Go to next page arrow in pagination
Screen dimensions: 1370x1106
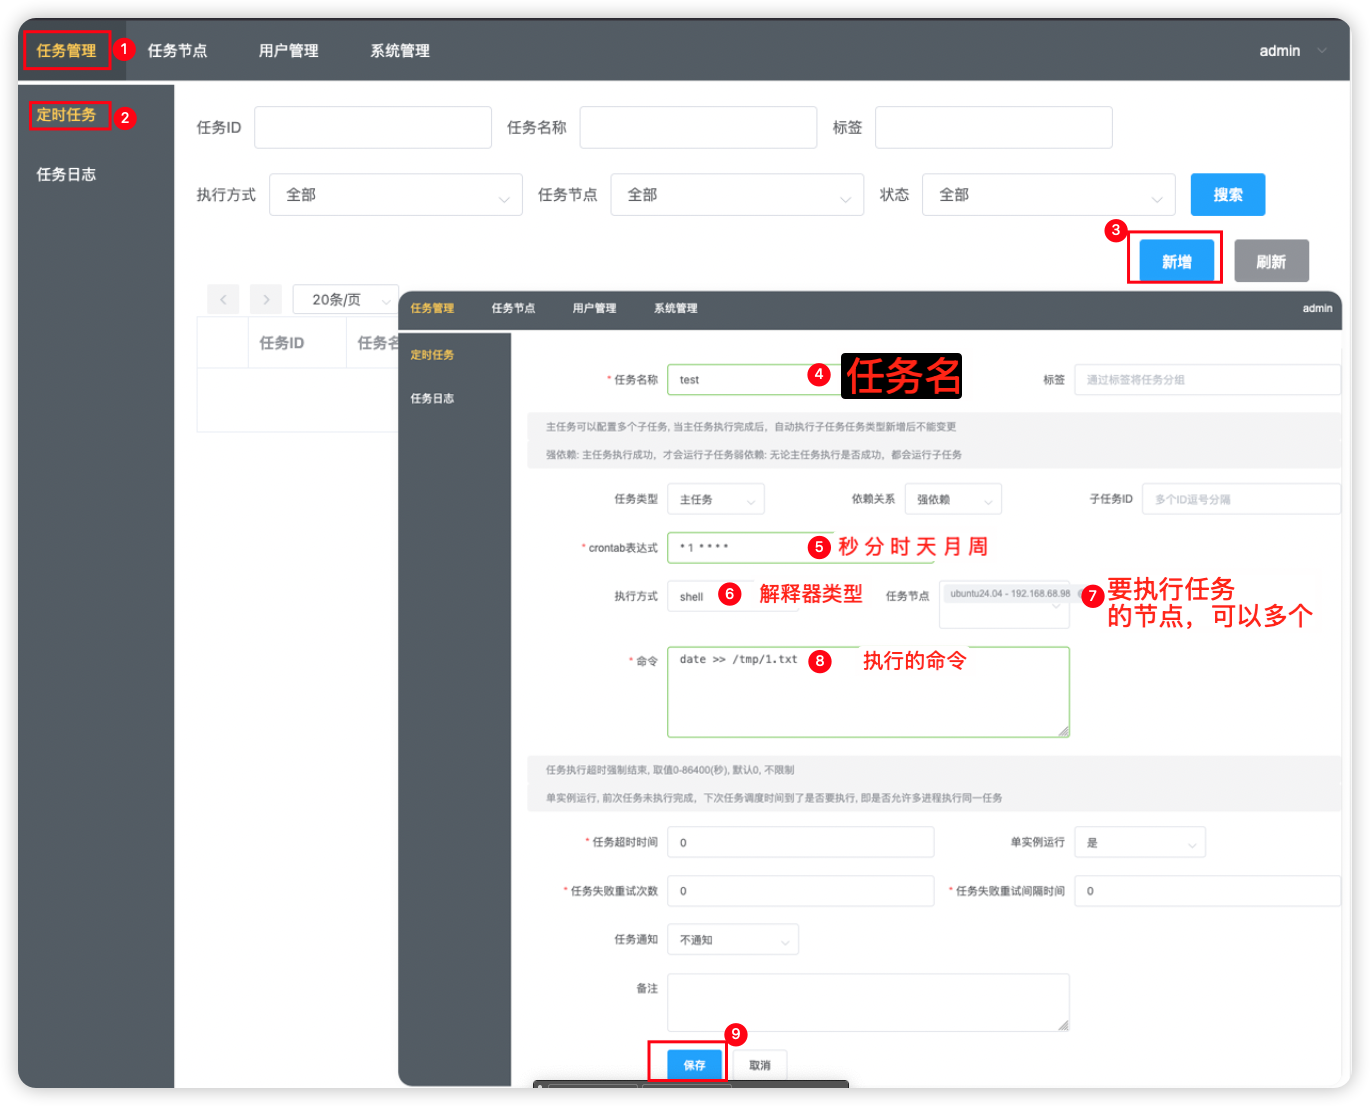[266, 299]
